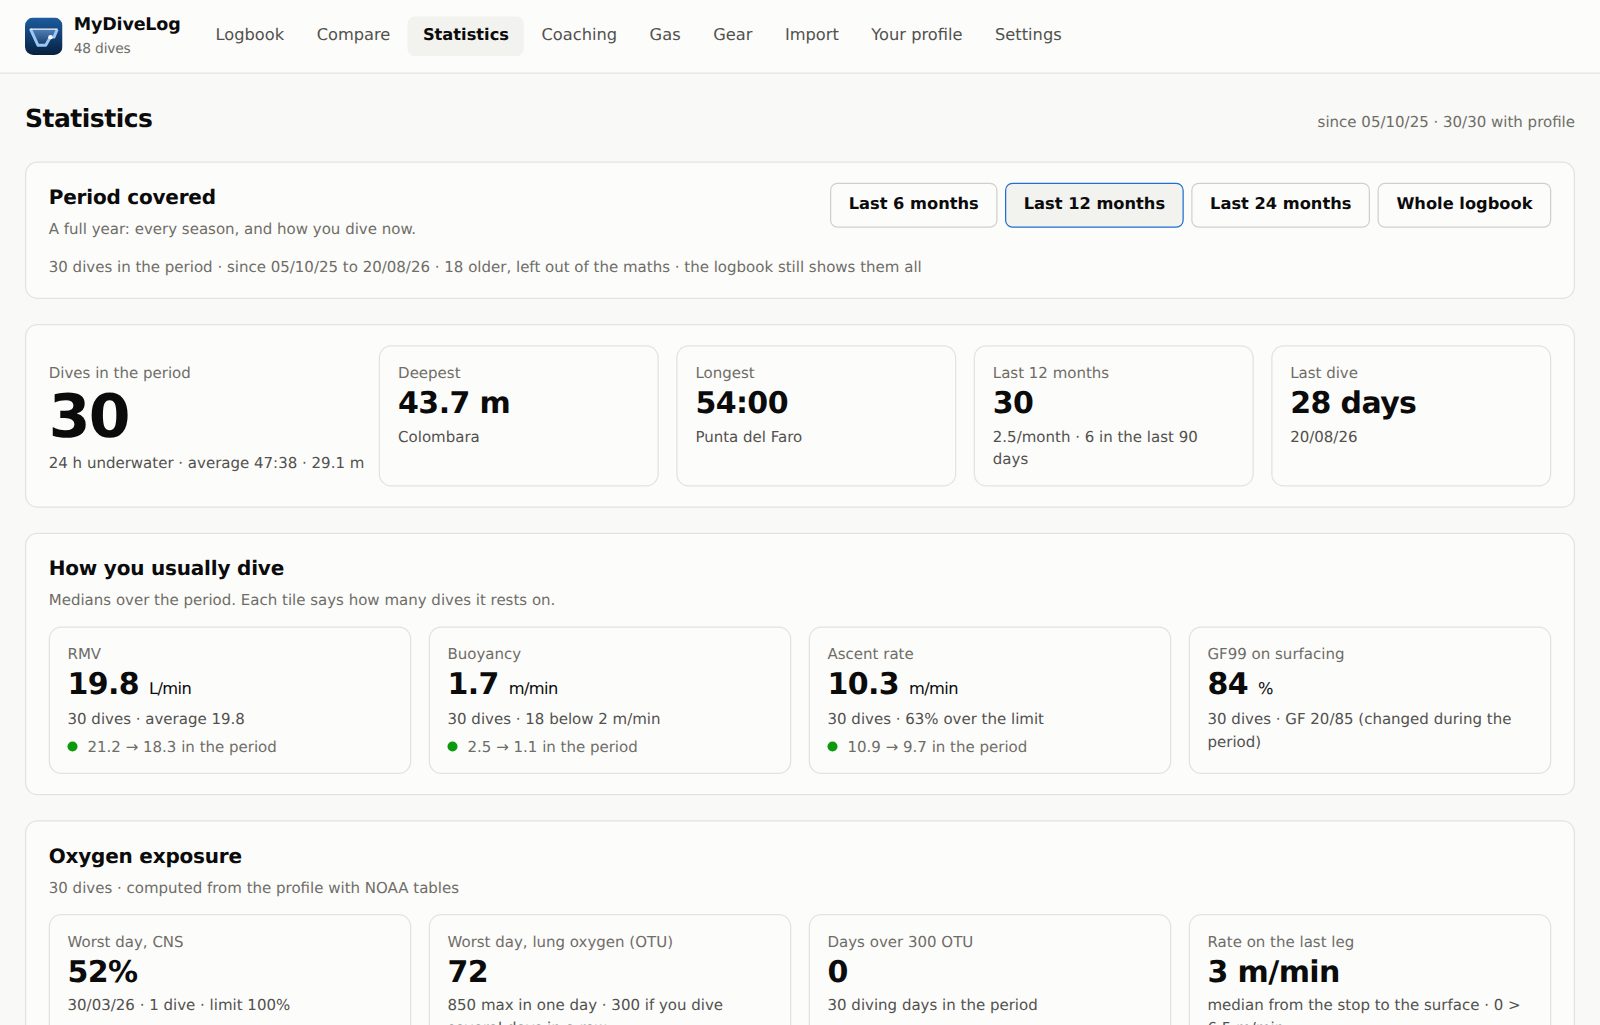The width and height of the screenshot is (1600, 1025).
Task: Select the Last 12 months period
Action: 1094,205
